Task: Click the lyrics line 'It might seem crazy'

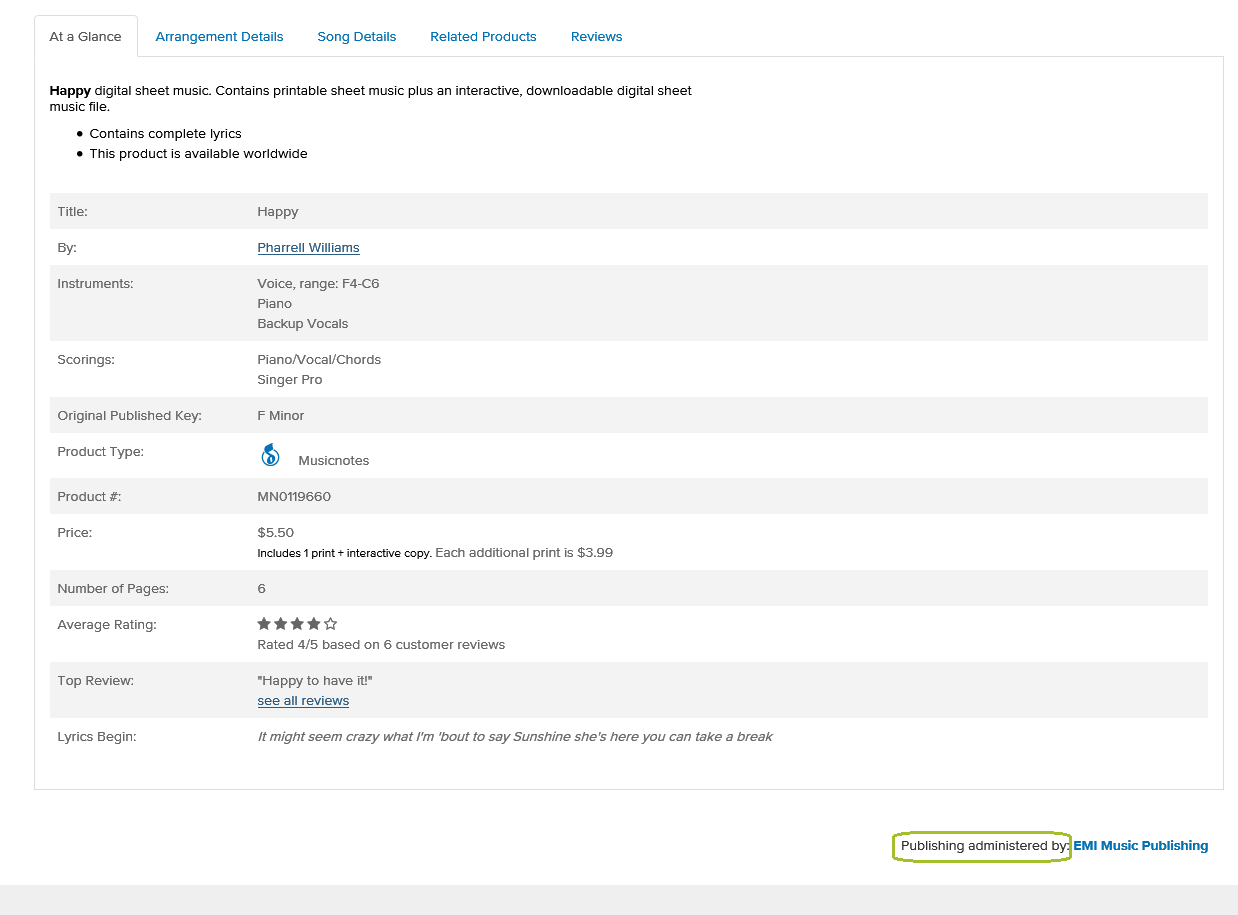Action: pyautogui.click(x=515, y=737)
